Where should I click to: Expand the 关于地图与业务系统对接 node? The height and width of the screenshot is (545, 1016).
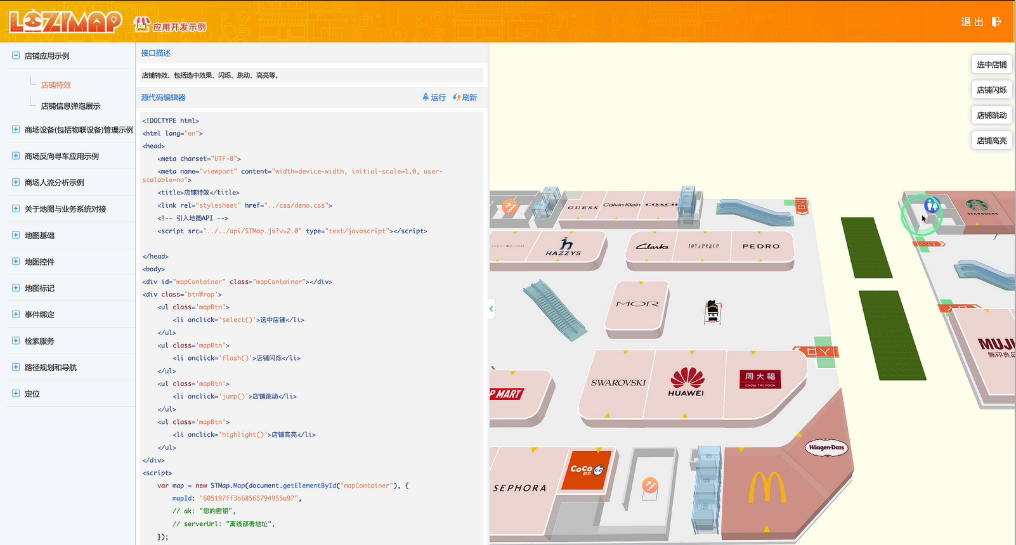16,209
